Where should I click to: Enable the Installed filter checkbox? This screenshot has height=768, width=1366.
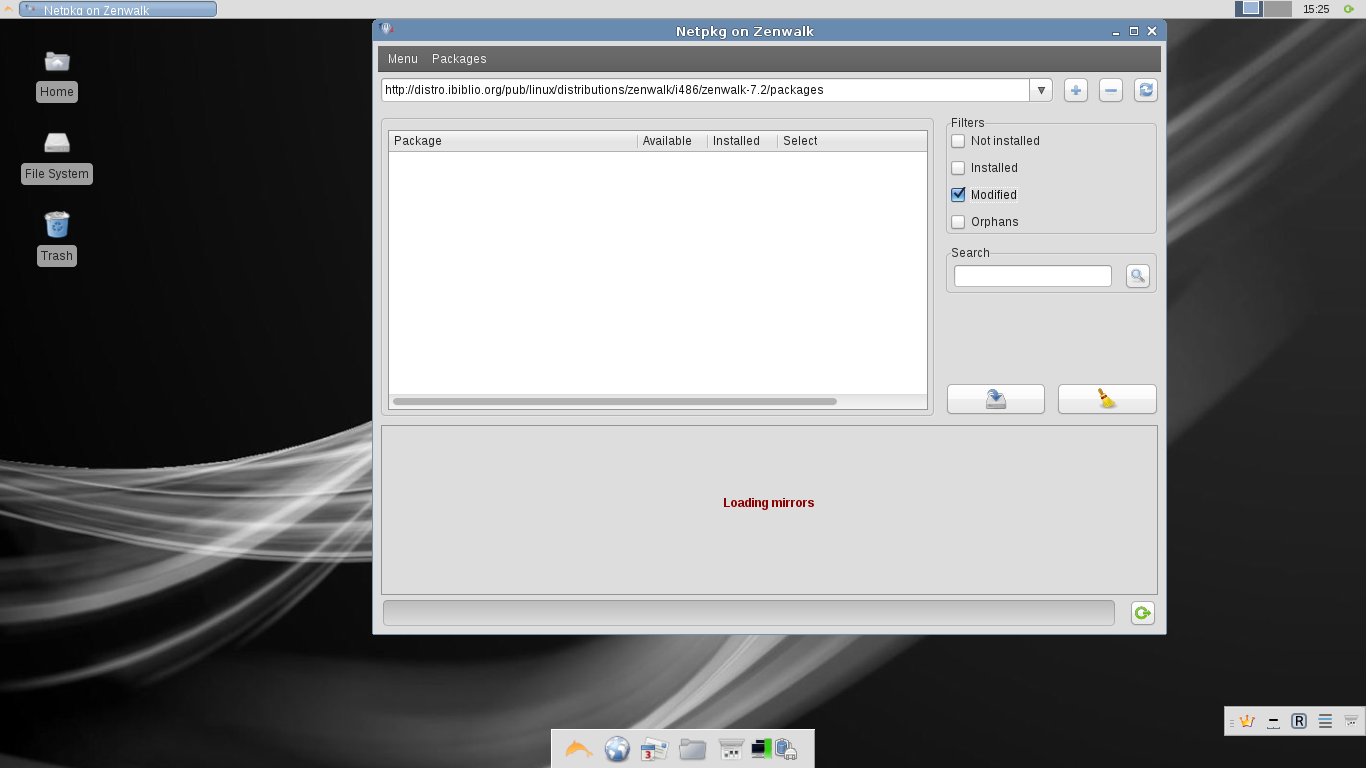click(x=958, y=168)
